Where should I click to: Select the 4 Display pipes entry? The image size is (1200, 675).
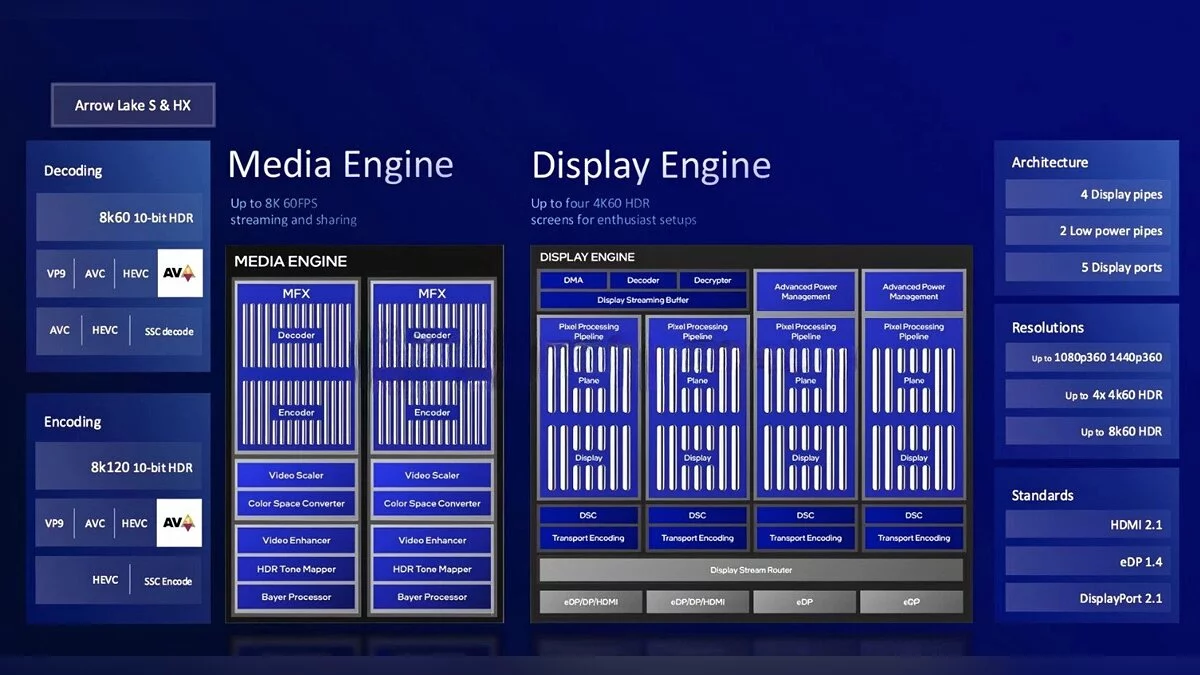coord(1087,194)
